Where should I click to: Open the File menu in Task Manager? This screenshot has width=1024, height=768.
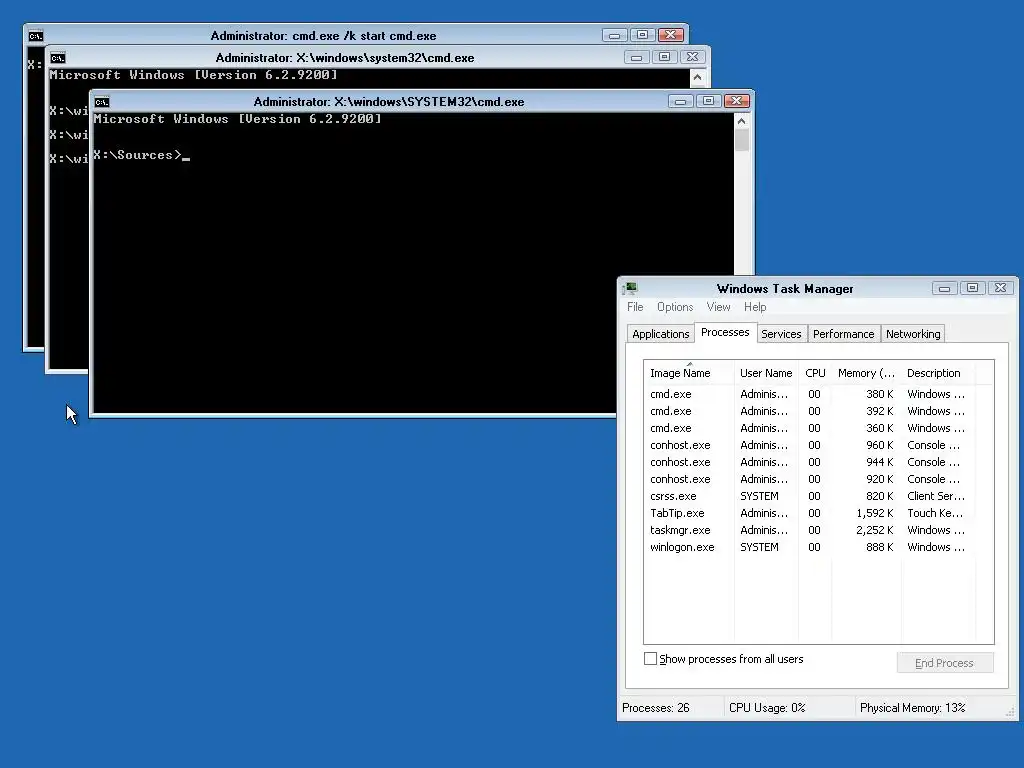click(x=635, y=307)
